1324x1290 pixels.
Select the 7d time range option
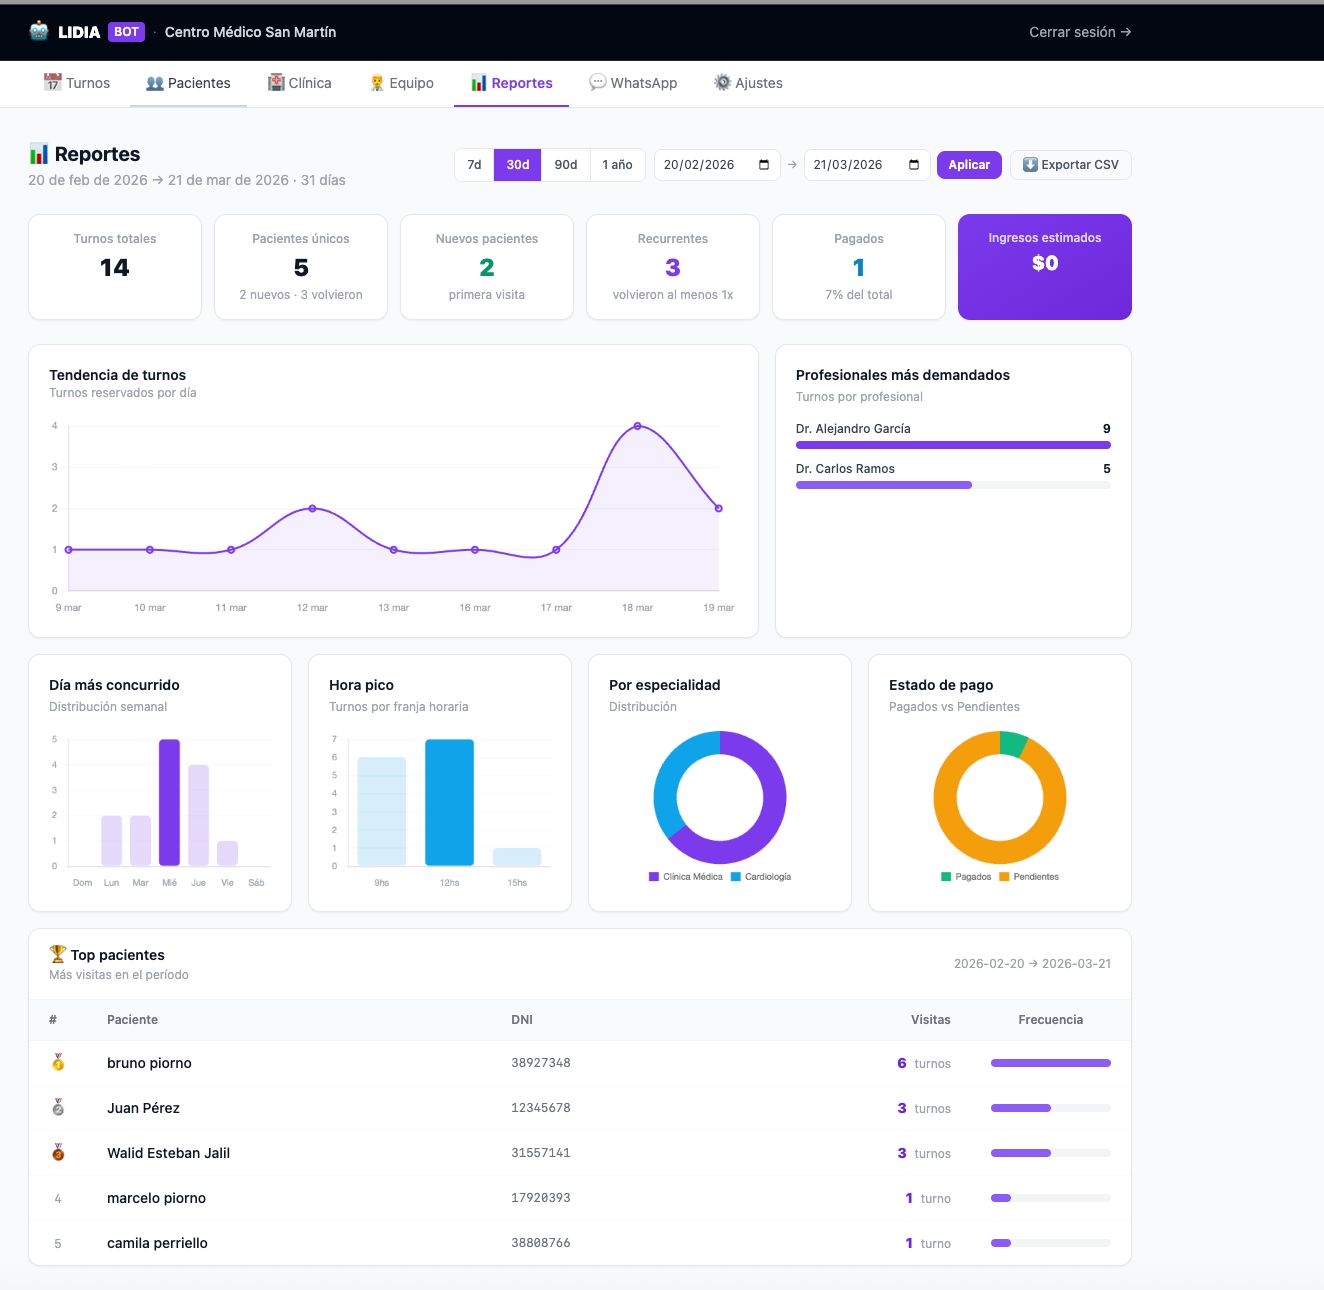(x=474, y=165)
